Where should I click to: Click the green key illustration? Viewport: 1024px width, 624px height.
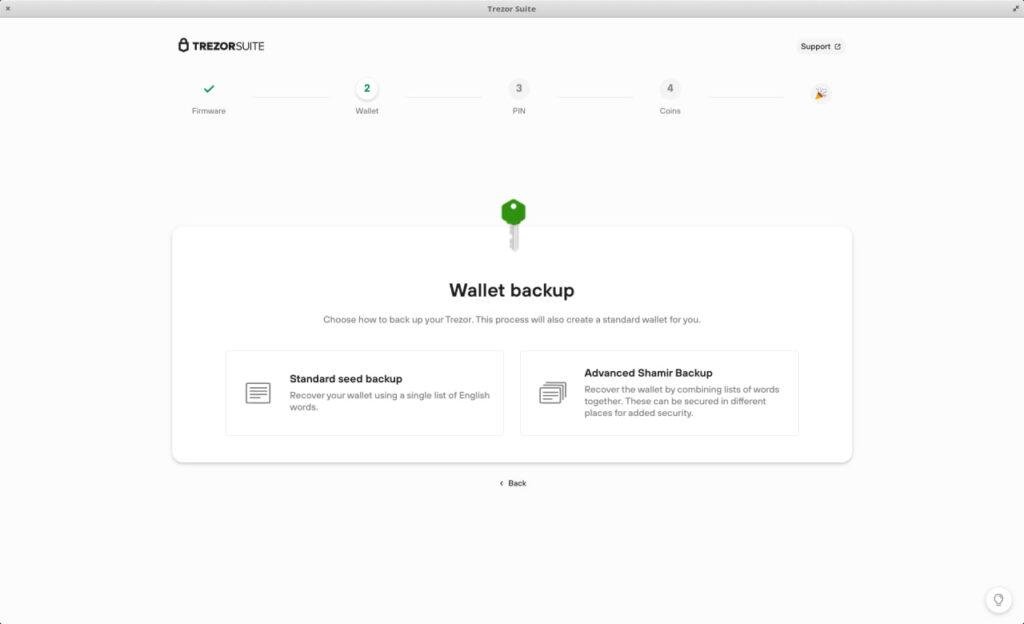click(513, 225)
